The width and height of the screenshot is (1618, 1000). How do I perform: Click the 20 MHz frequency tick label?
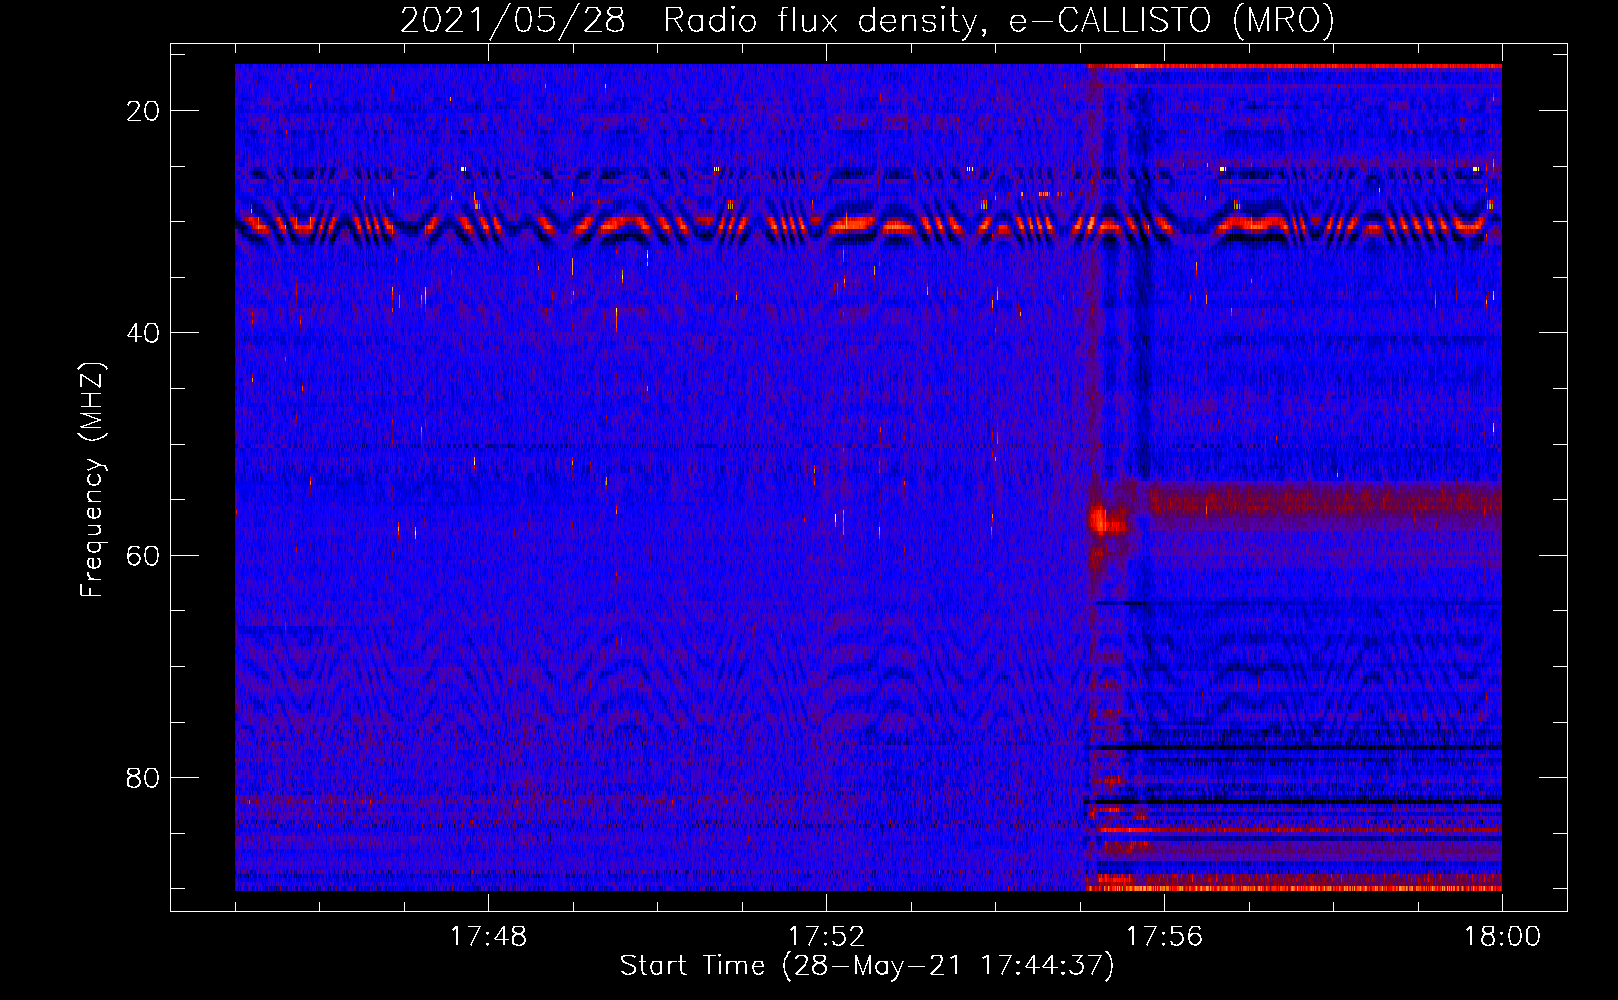point(143,111)
